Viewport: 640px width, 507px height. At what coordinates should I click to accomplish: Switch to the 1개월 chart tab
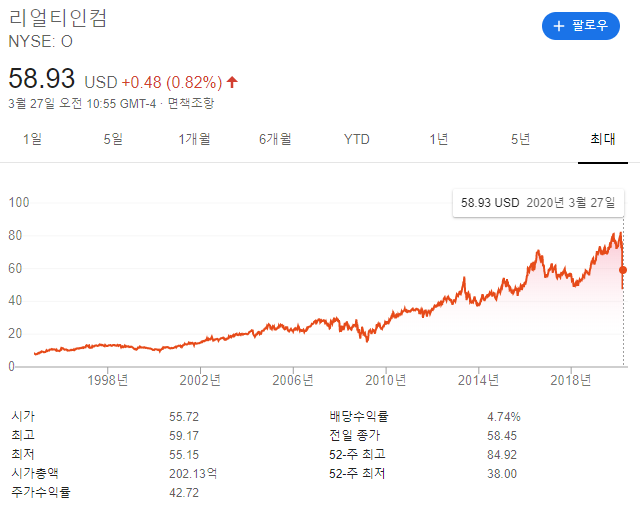tap(194, 139)
